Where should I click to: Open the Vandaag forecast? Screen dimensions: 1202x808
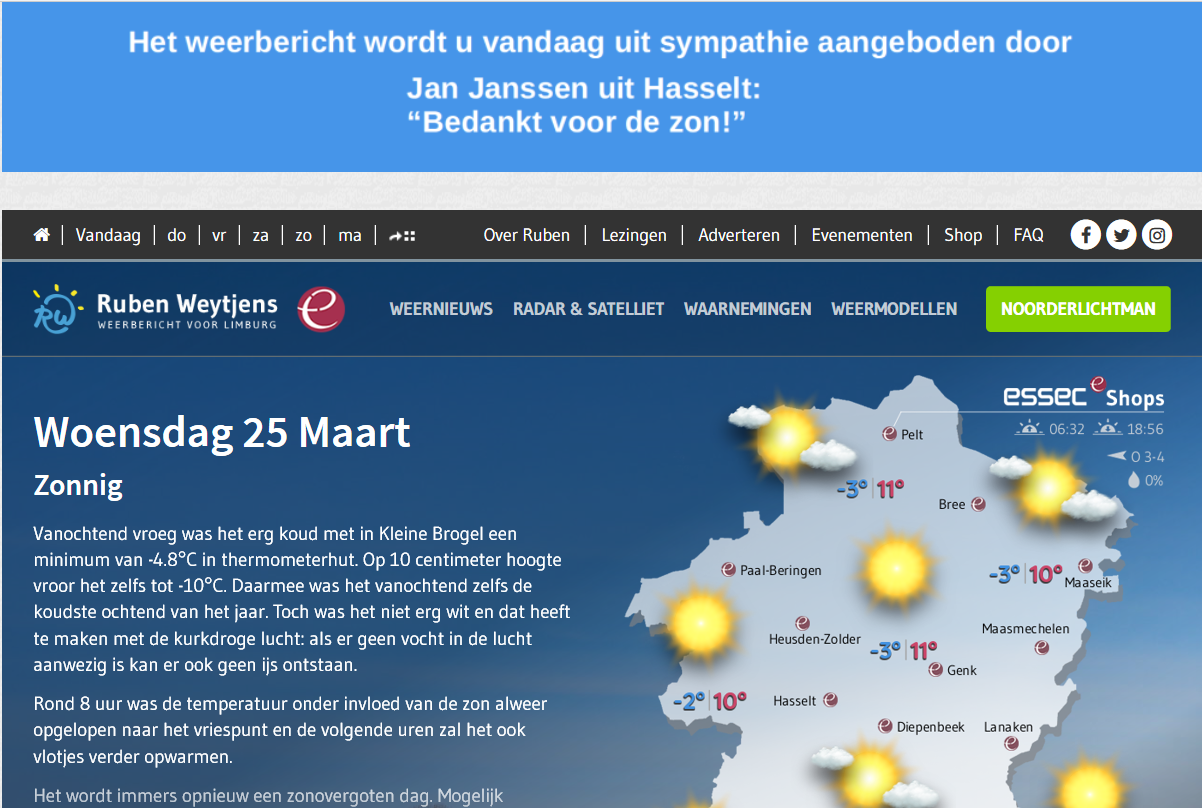[x=107, y=235]
